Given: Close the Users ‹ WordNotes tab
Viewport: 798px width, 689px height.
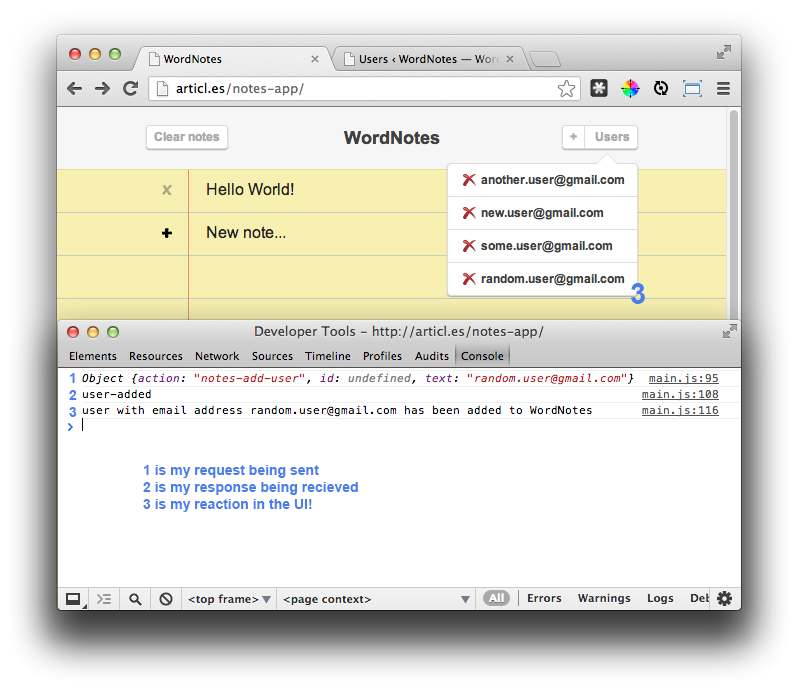Looking at the screenshot, I should click(x=510, y=59).
